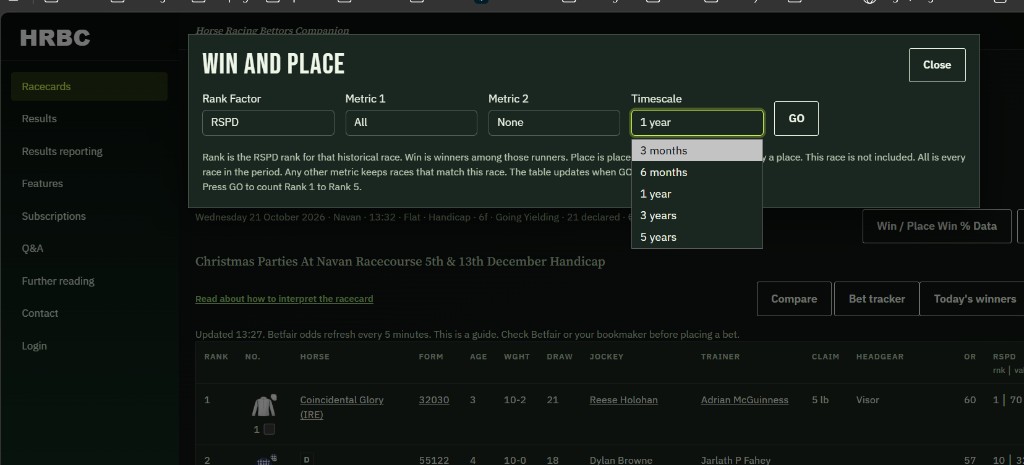Viewport: 1024px width, 465px height.
Task: Click the JOCKEY column header
Action: (606, 357)
